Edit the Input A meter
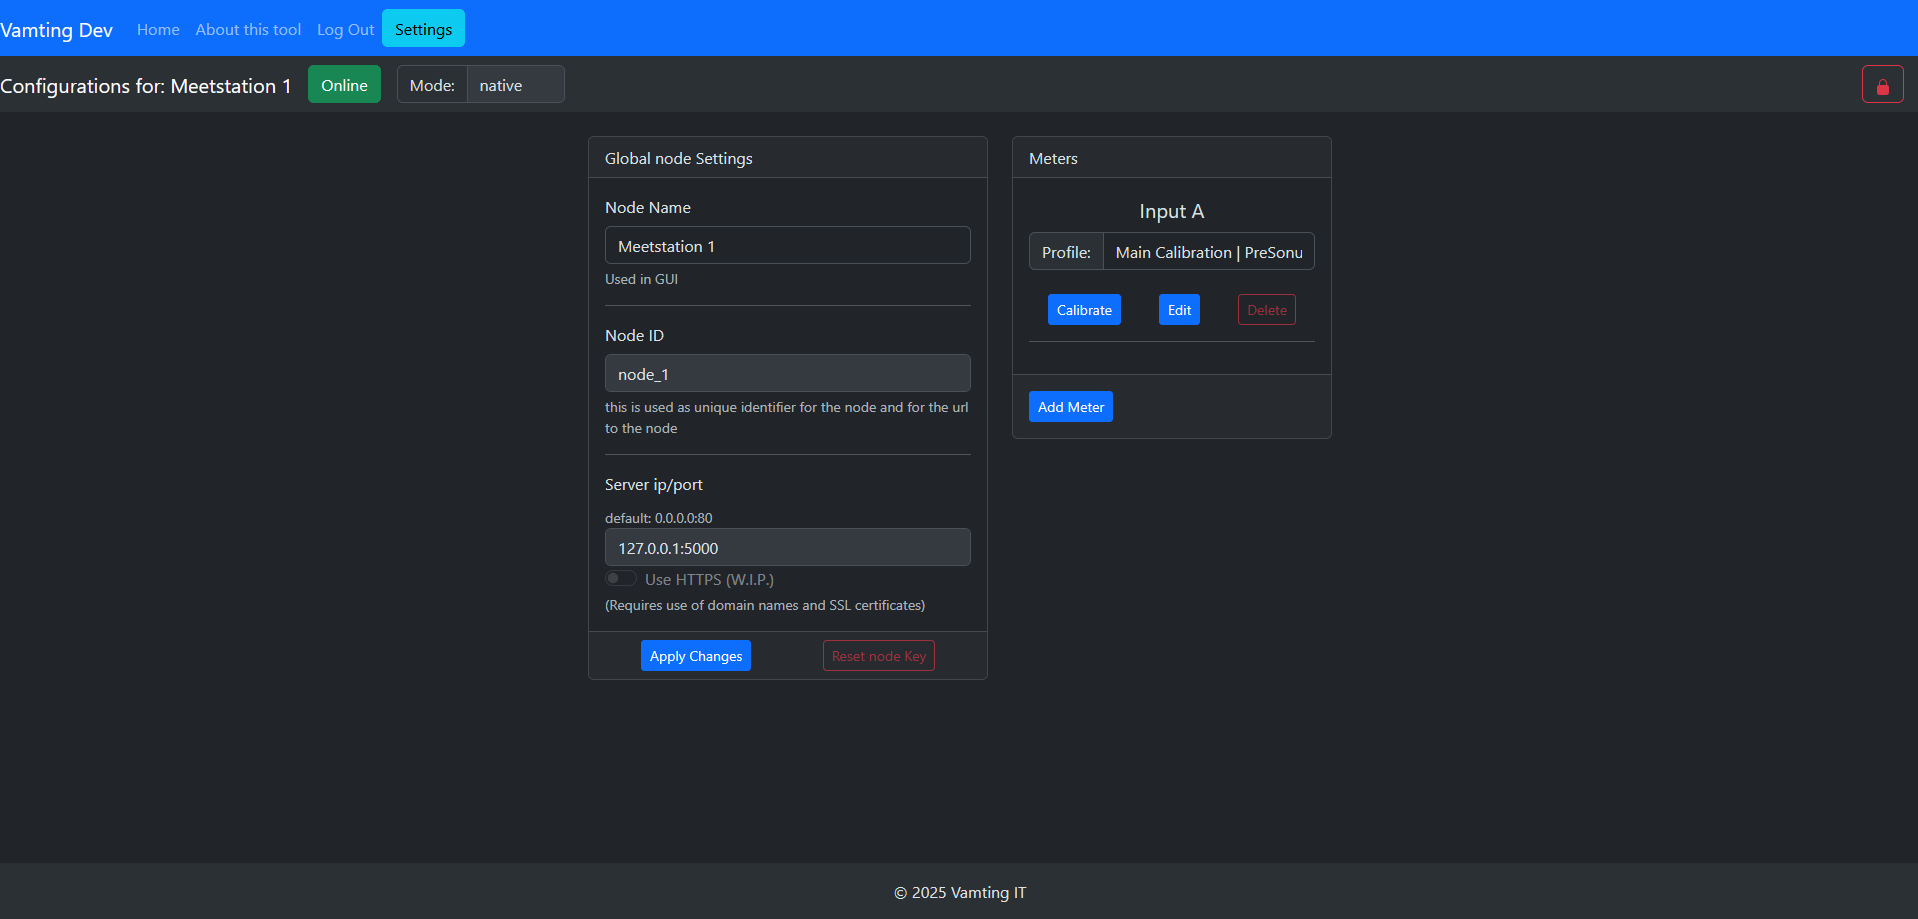This screenshot has height=919, width=1918. pos(1179,310)
